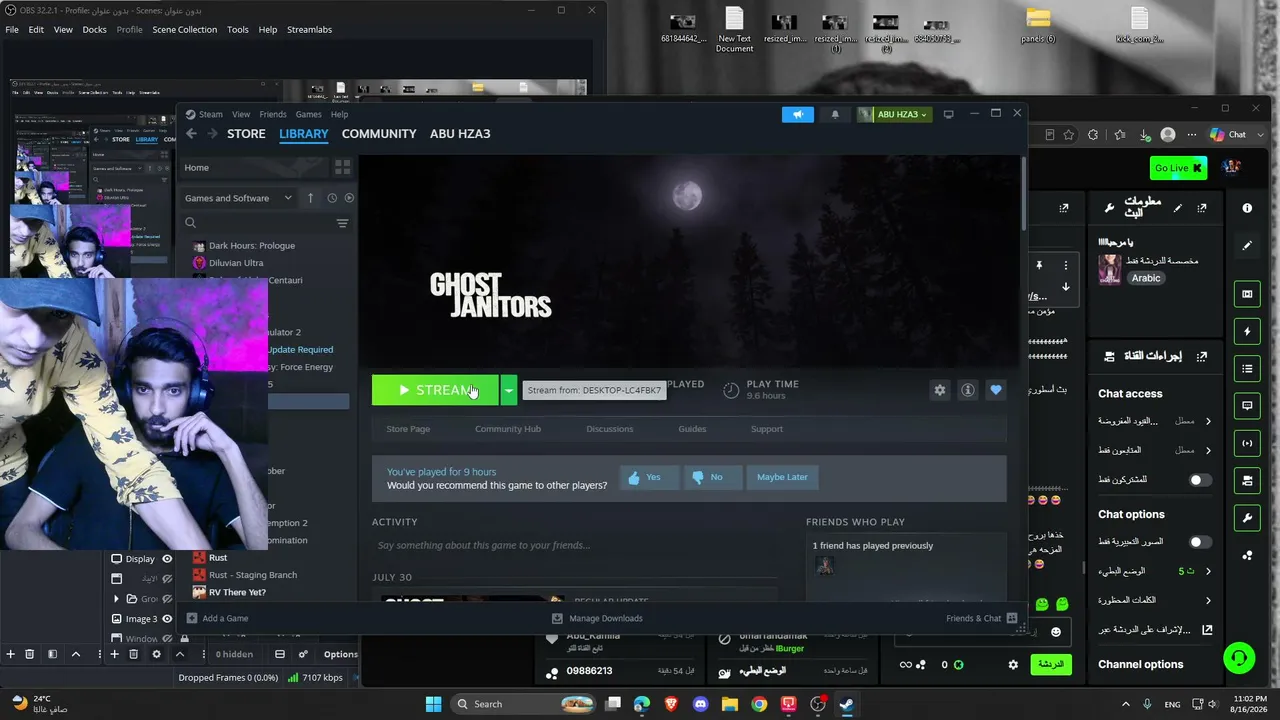Open Discord from the taskbar

pos(700,704)
